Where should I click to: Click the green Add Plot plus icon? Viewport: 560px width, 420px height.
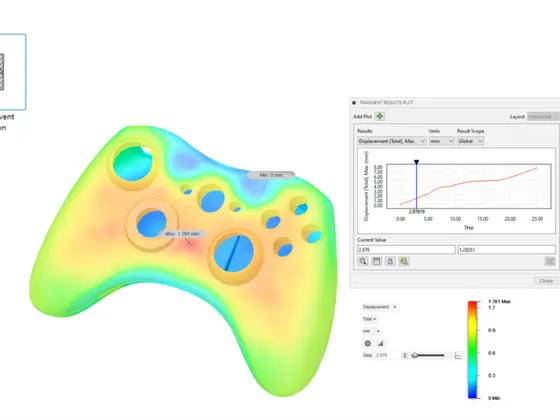[x=380, y=116]
